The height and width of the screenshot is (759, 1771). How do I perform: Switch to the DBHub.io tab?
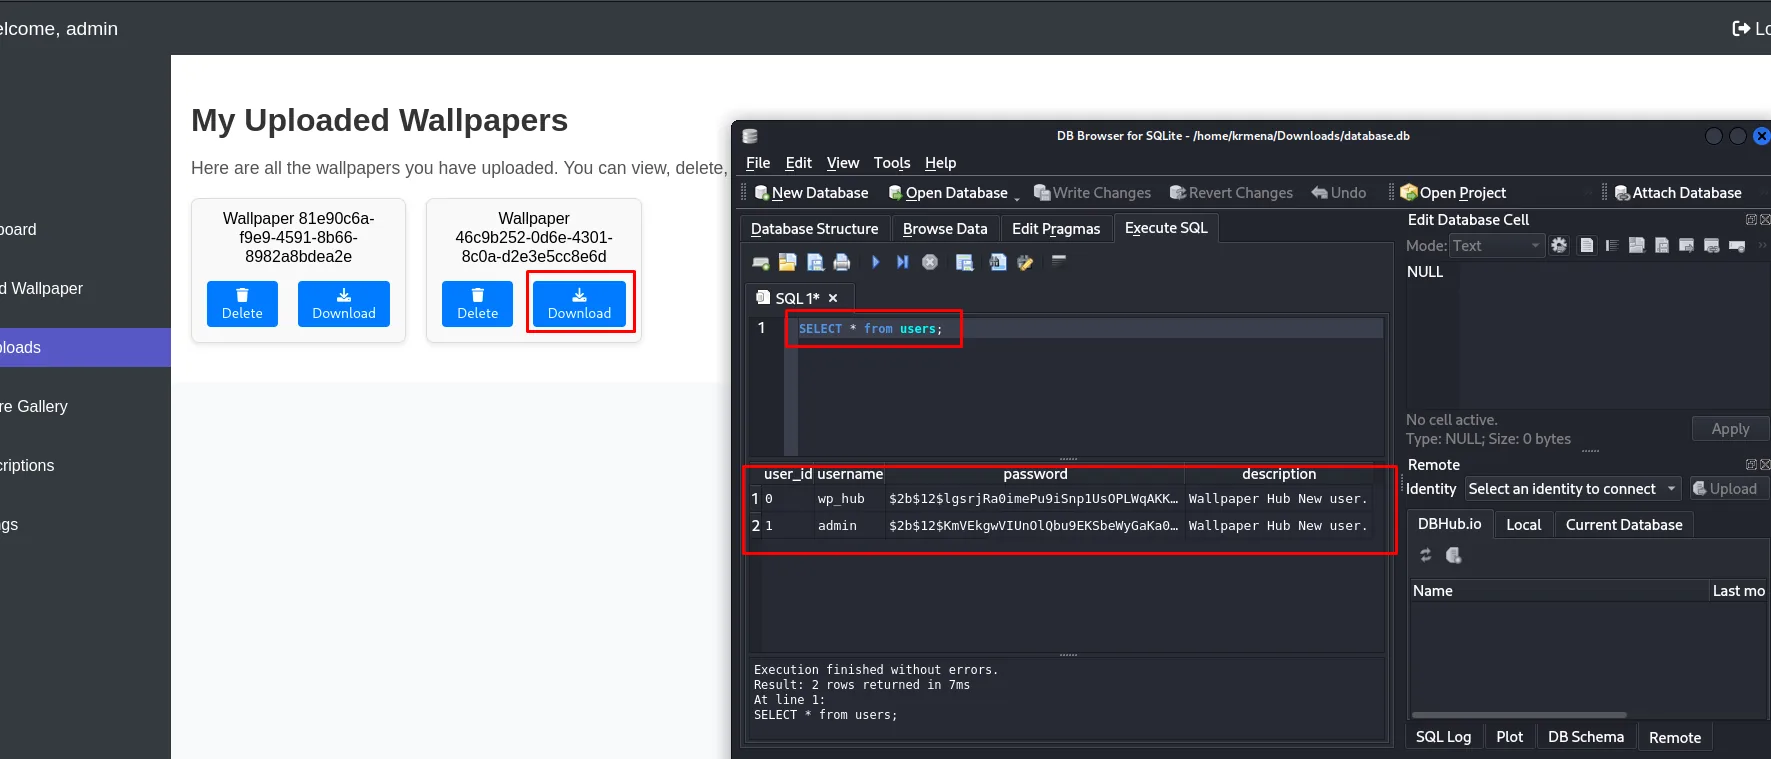click(x=1449, y=524)
